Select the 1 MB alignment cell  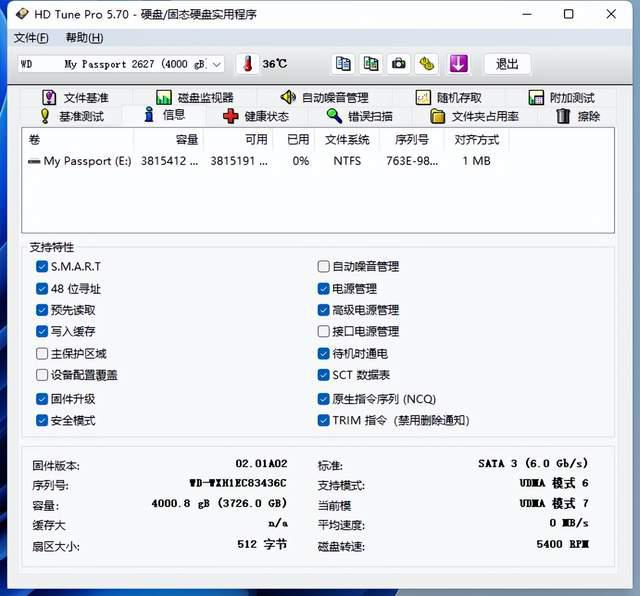pos(476,161)
